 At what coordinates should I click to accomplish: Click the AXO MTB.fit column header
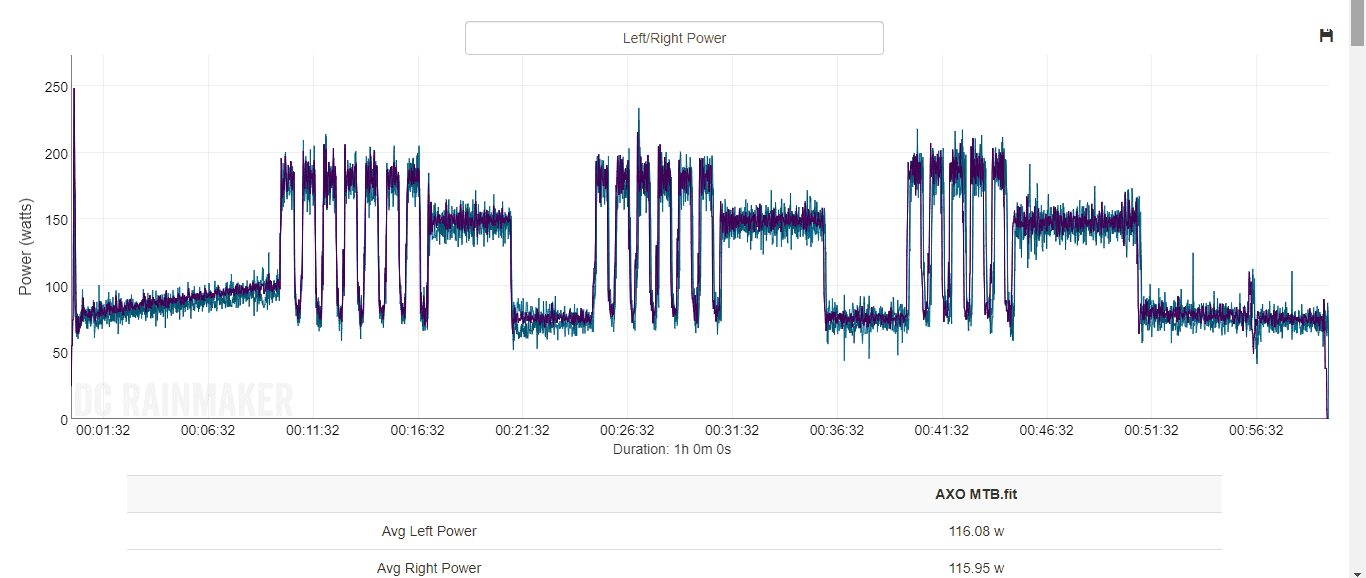click(976, 494)
